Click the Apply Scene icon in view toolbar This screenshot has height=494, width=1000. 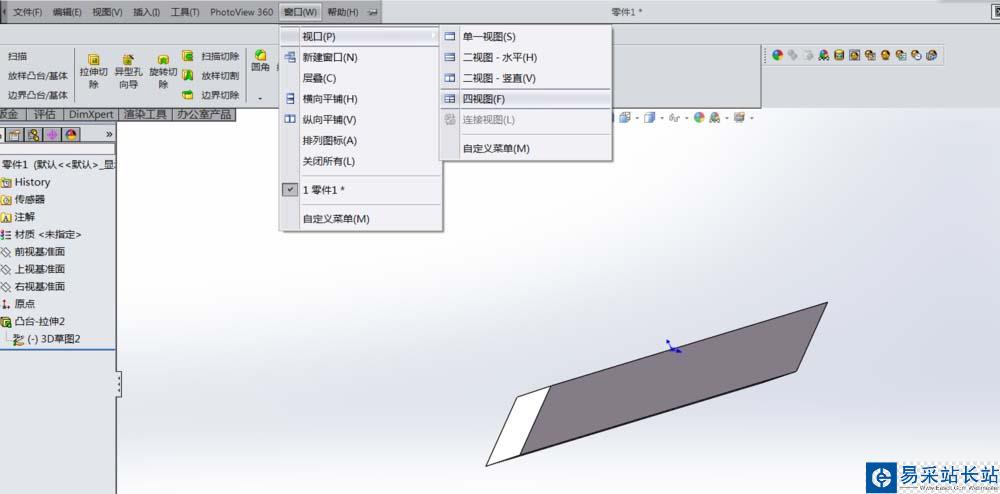click(x=714, y=118)
